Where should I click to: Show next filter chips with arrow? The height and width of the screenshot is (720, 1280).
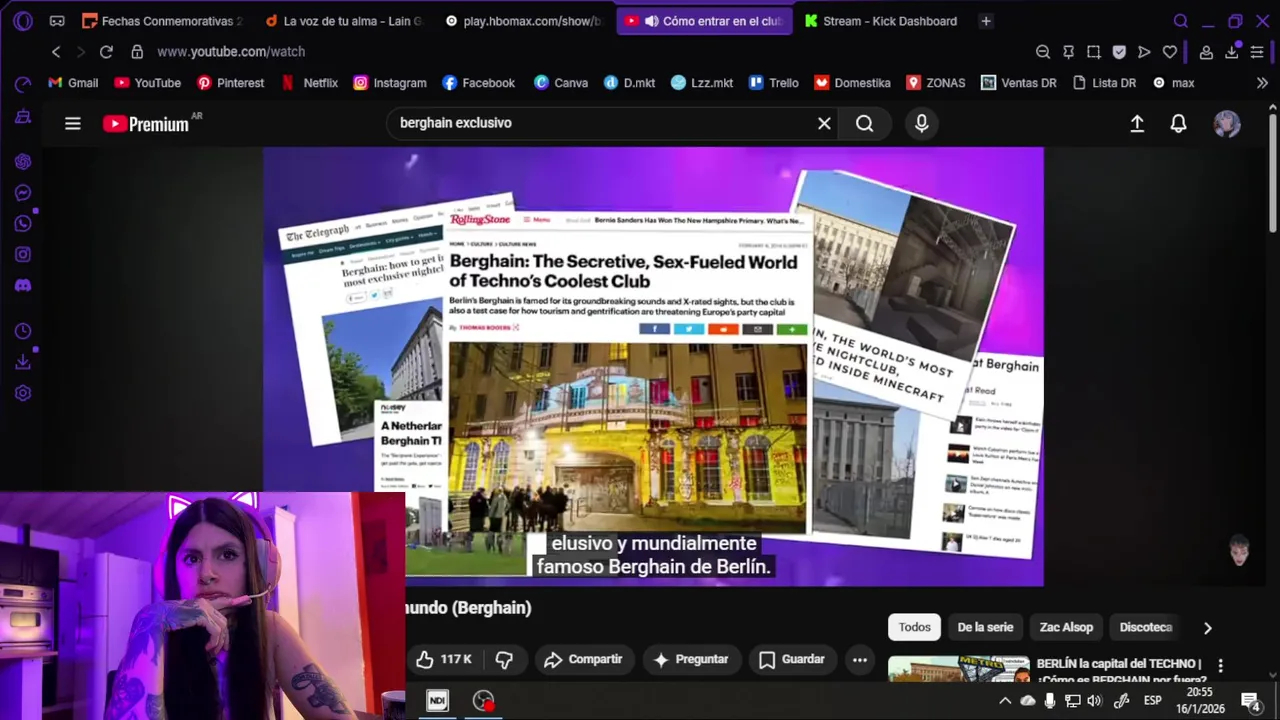click(x=1207, y=628)
